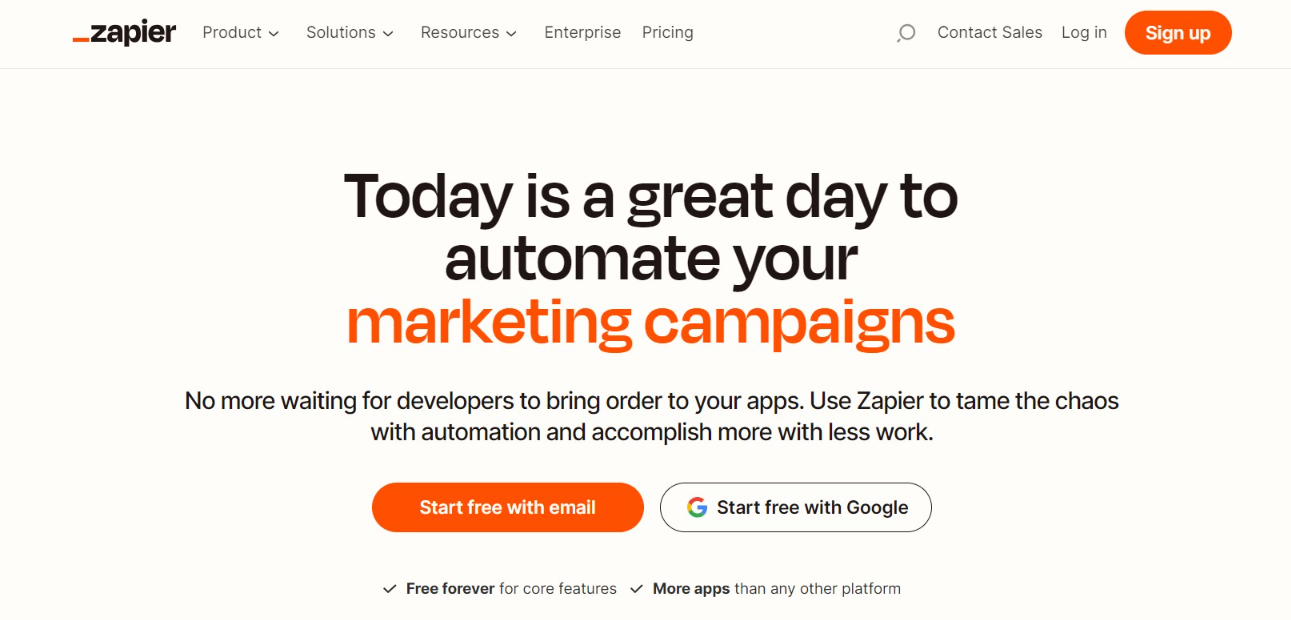Open the Pricing page
The image size is (1291, 620).
667,33
